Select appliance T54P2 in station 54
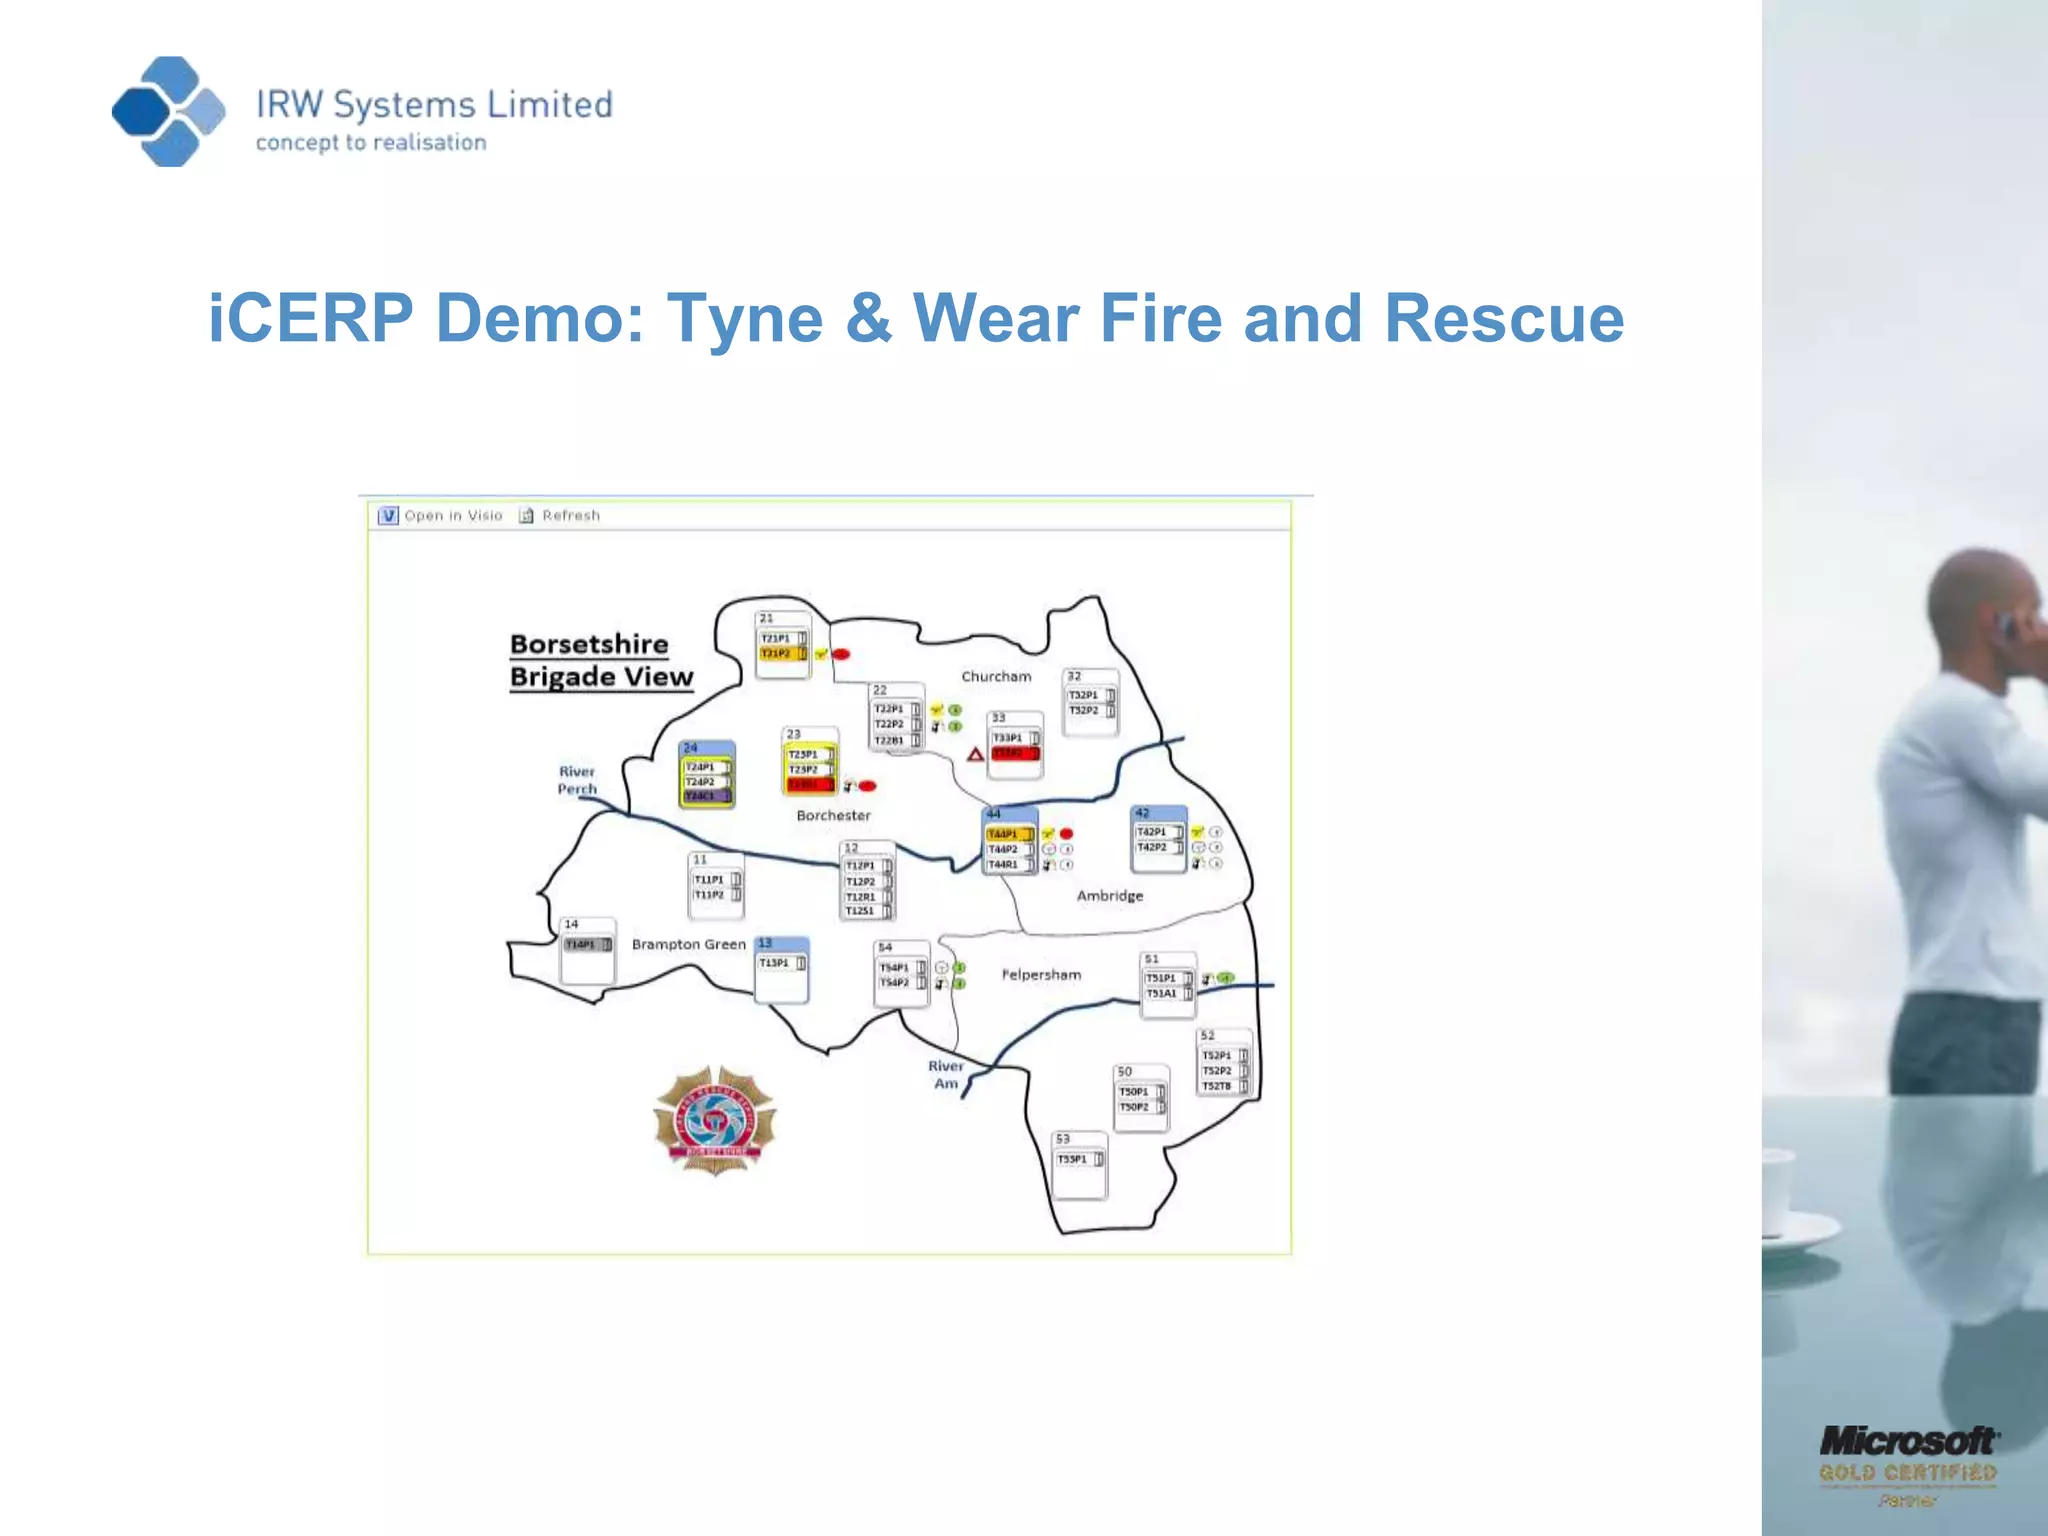This screenshot has width=2048, height=1536. point(902,983)
